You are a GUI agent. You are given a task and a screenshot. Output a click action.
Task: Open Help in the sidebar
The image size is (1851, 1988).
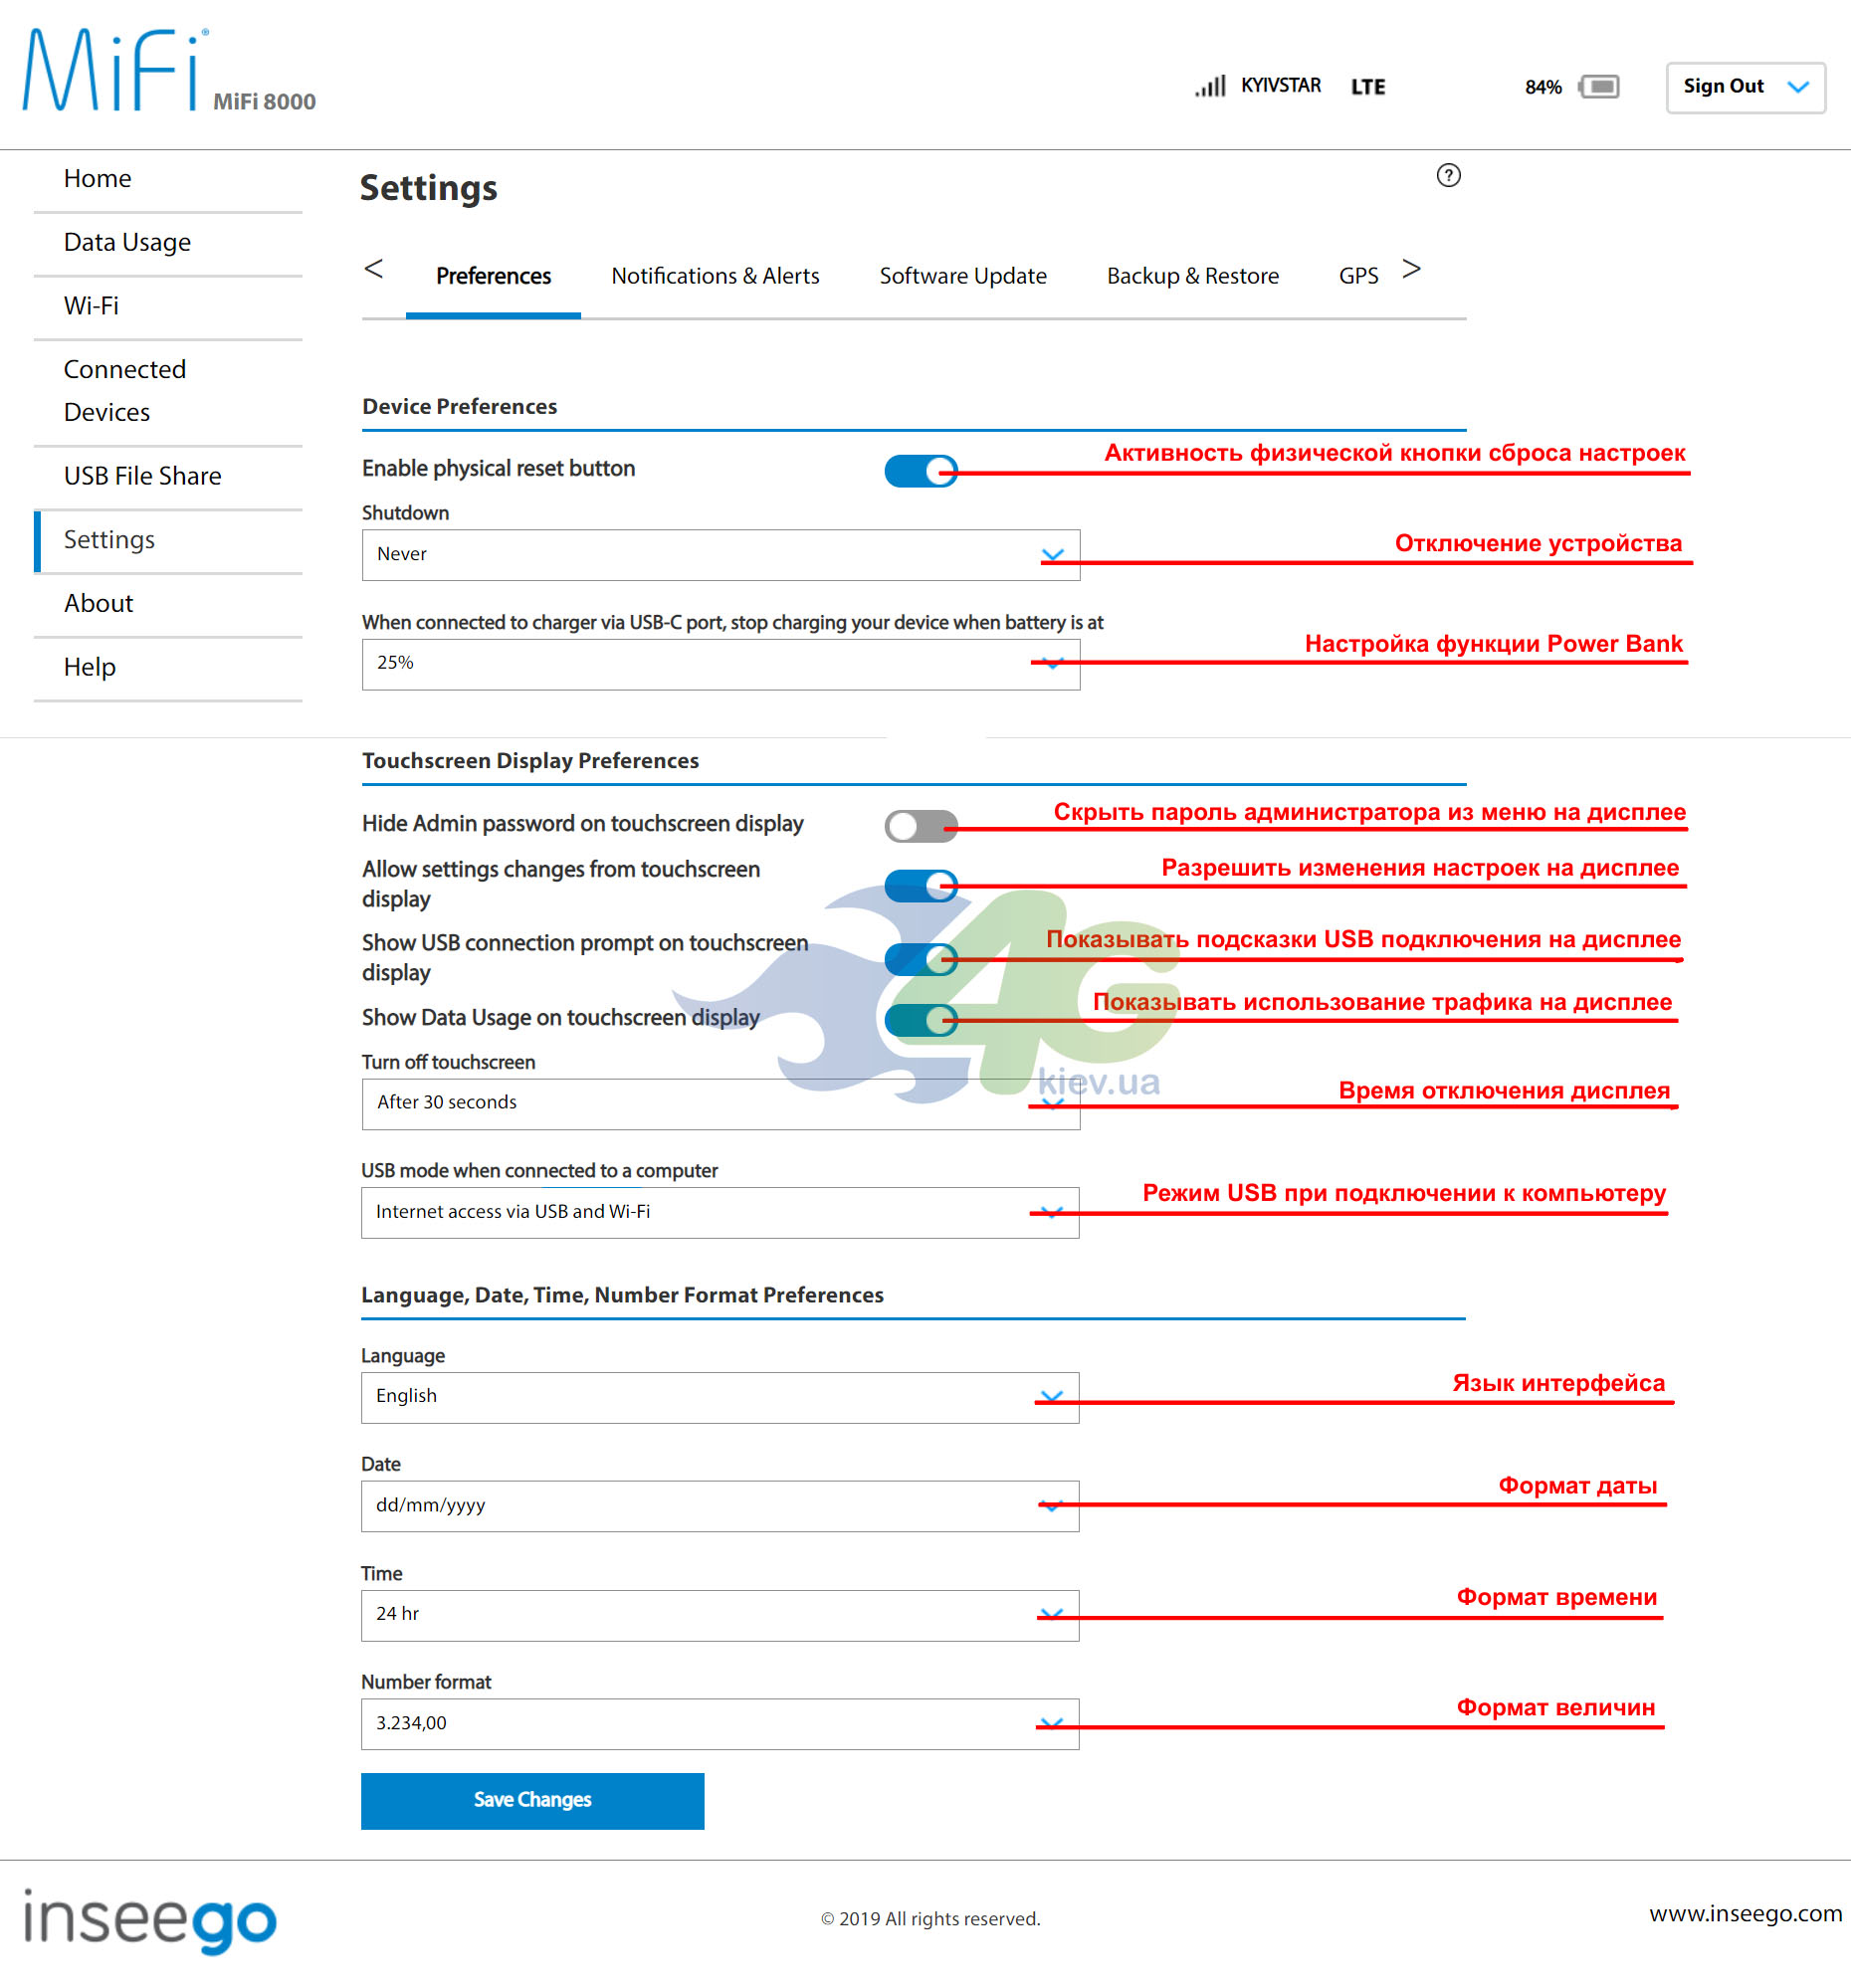pos(168,667)
